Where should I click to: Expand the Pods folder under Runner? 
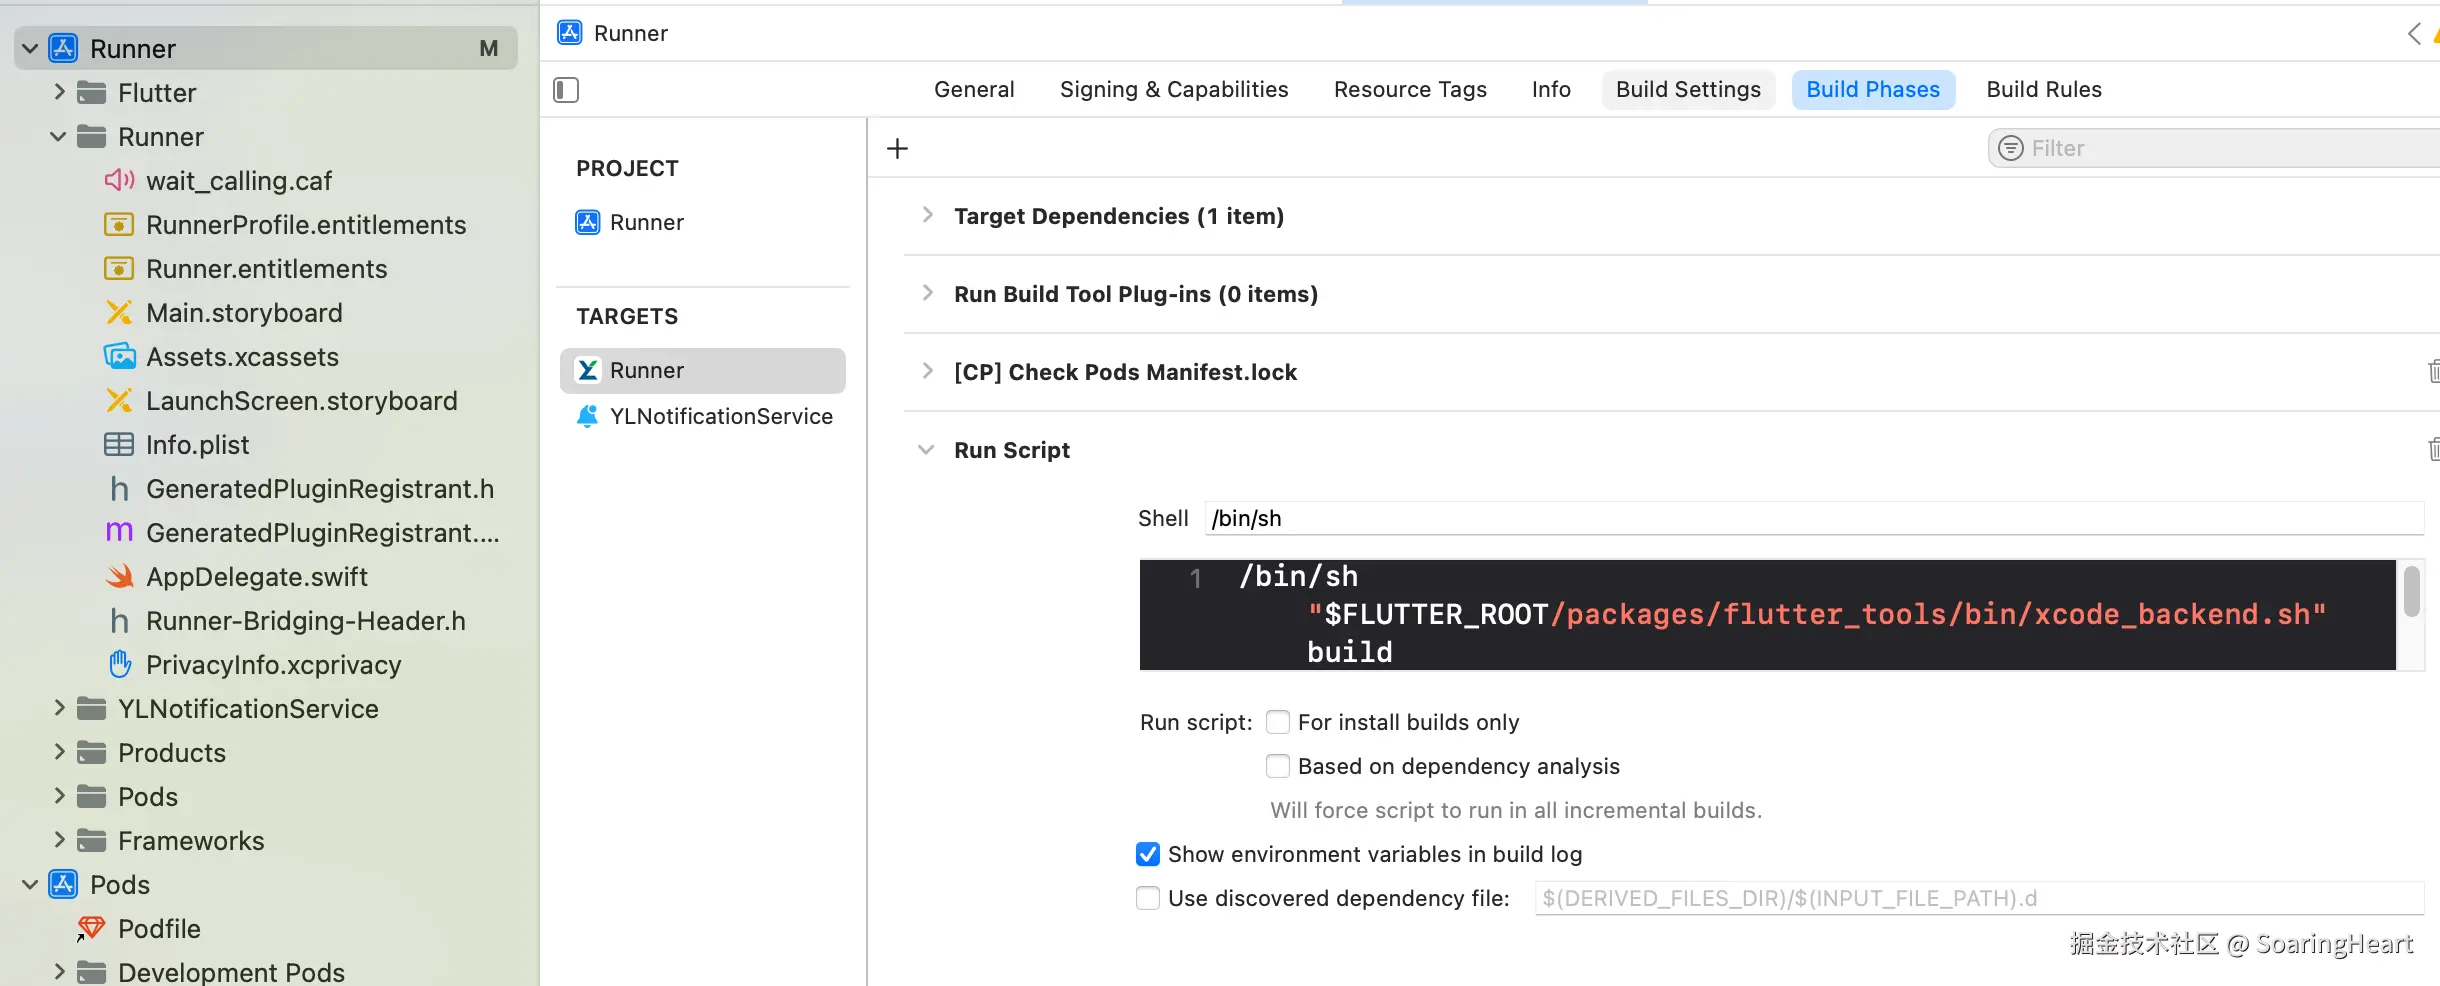tap(58, 796)
